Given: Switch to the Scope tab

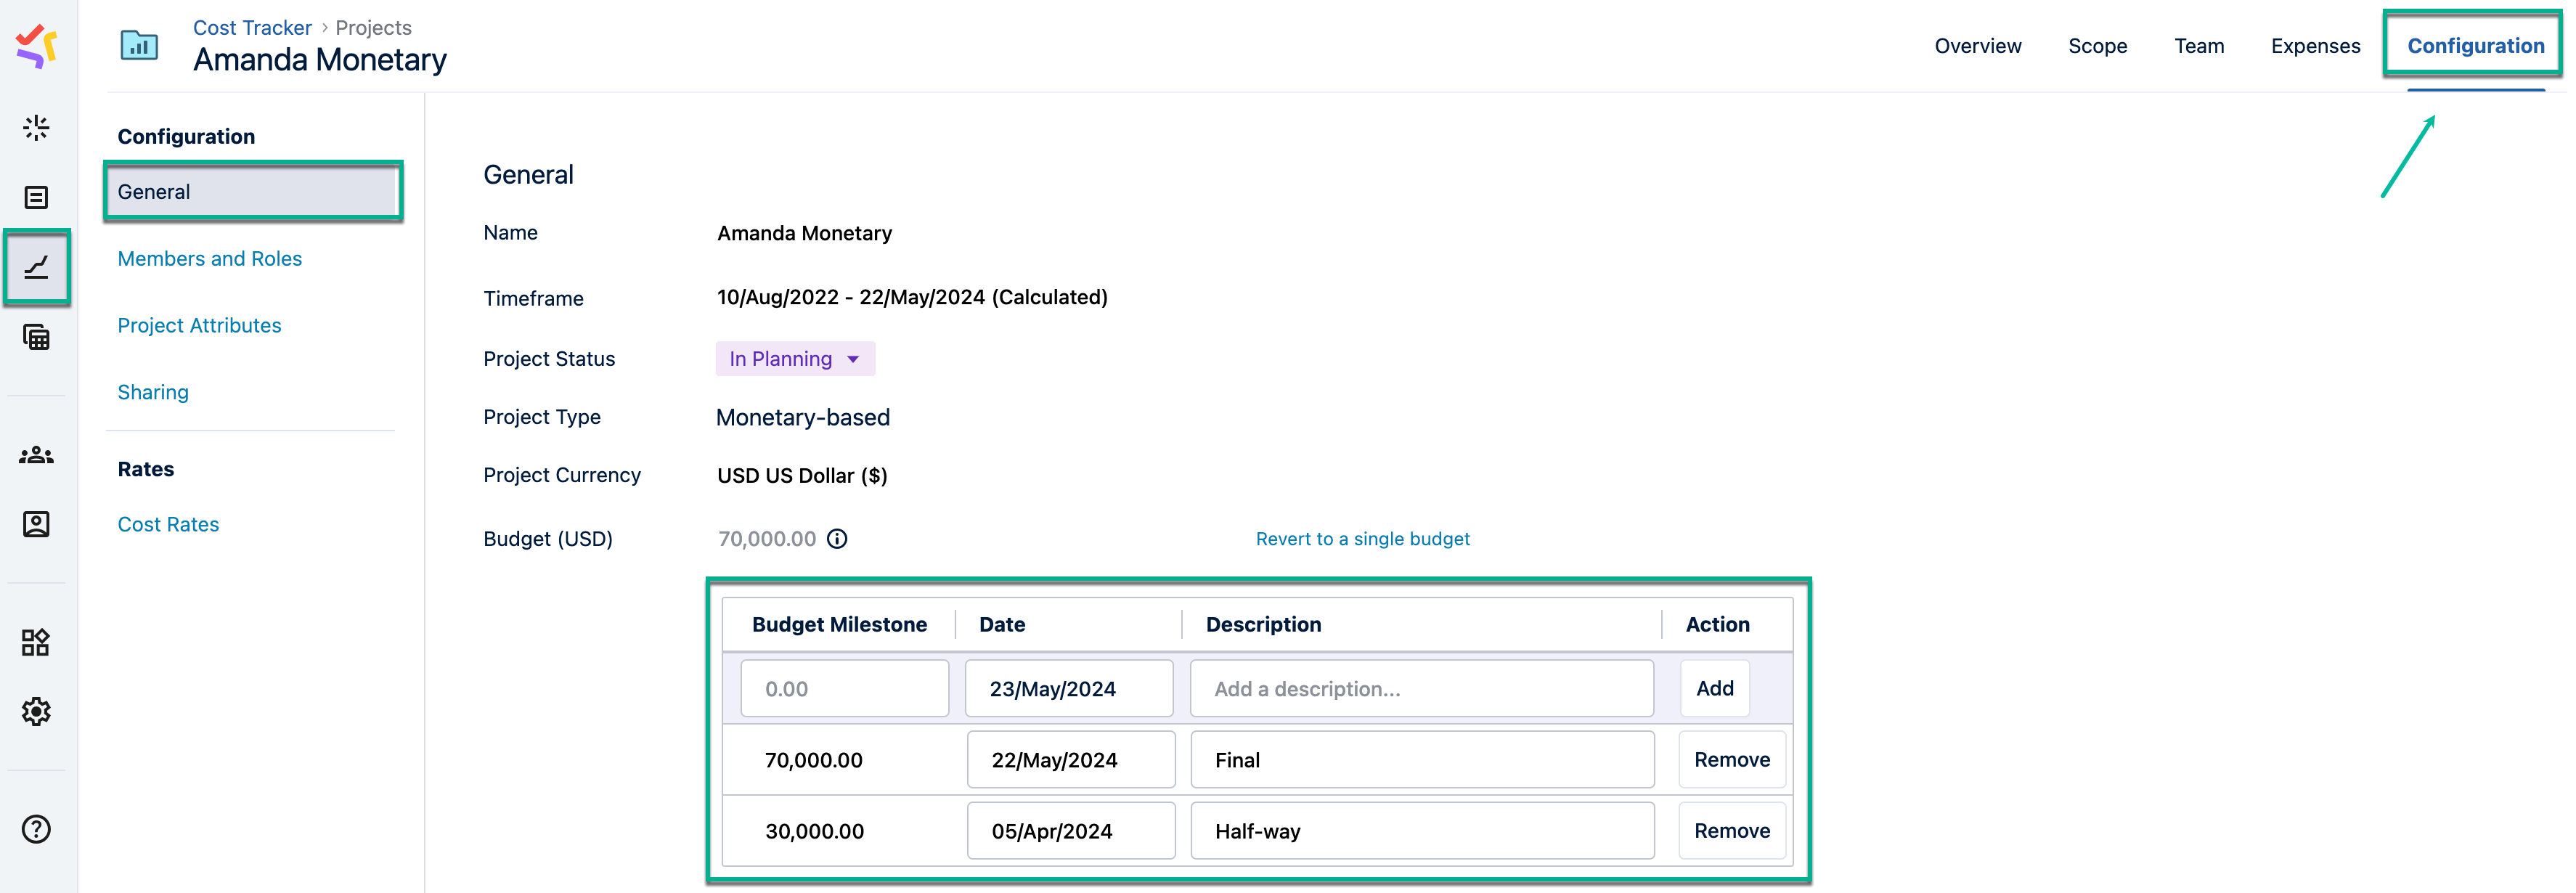Looking at the screenshot, I should [2097, 46].
